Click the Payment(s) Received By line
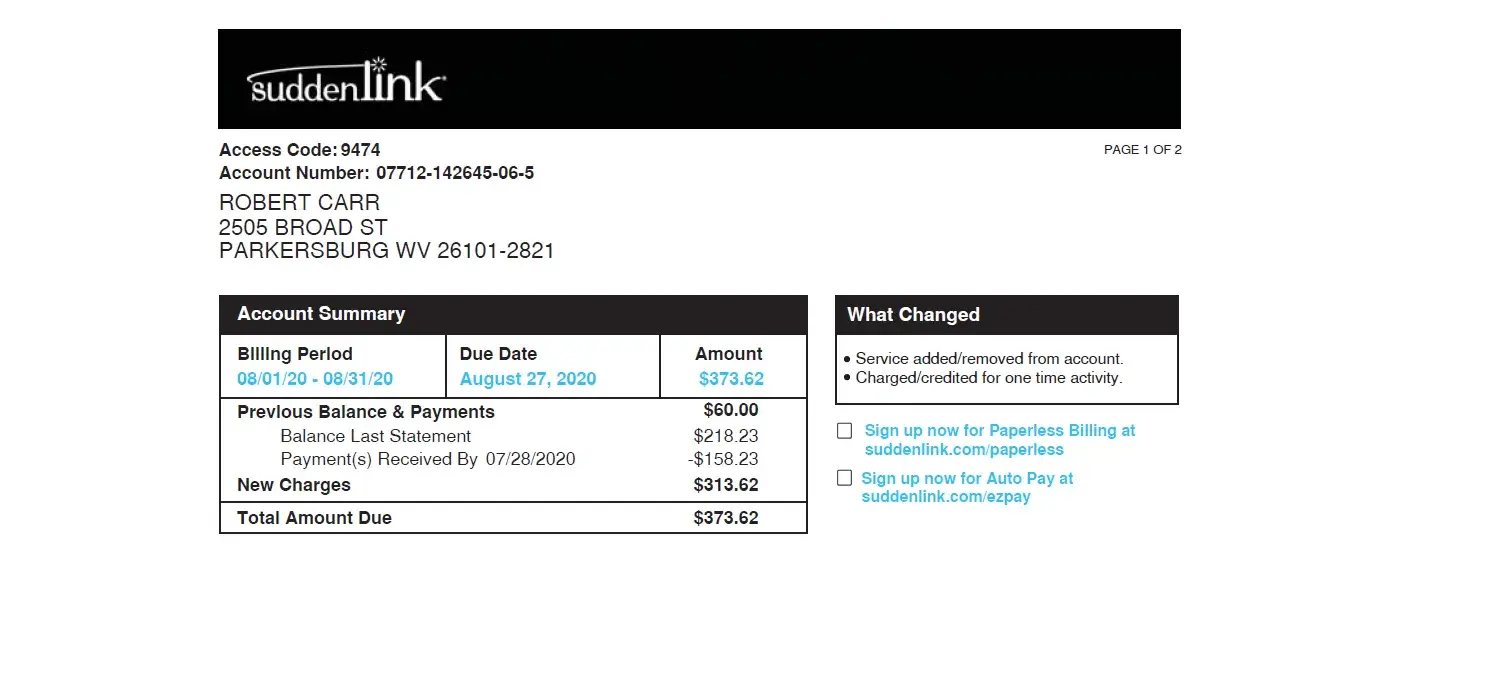The width and height of the screenshot is (1497, 675). 427,460
